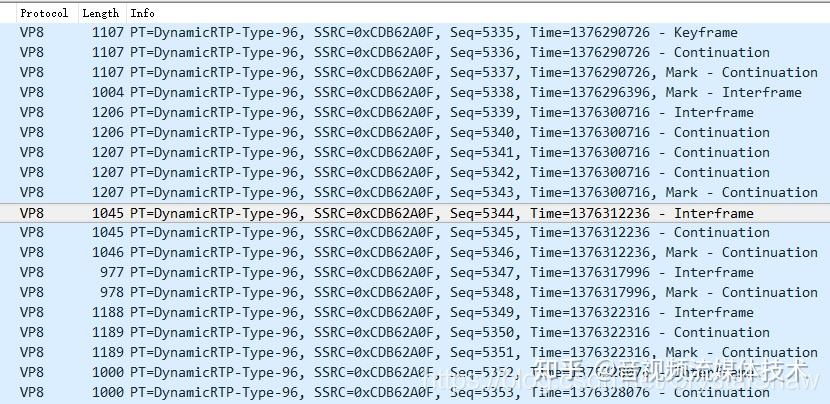This screenshot has height=404, width=830.
Task: Select packet with Seq=5340
Action: pyautogui.click(x=415, y=132)
